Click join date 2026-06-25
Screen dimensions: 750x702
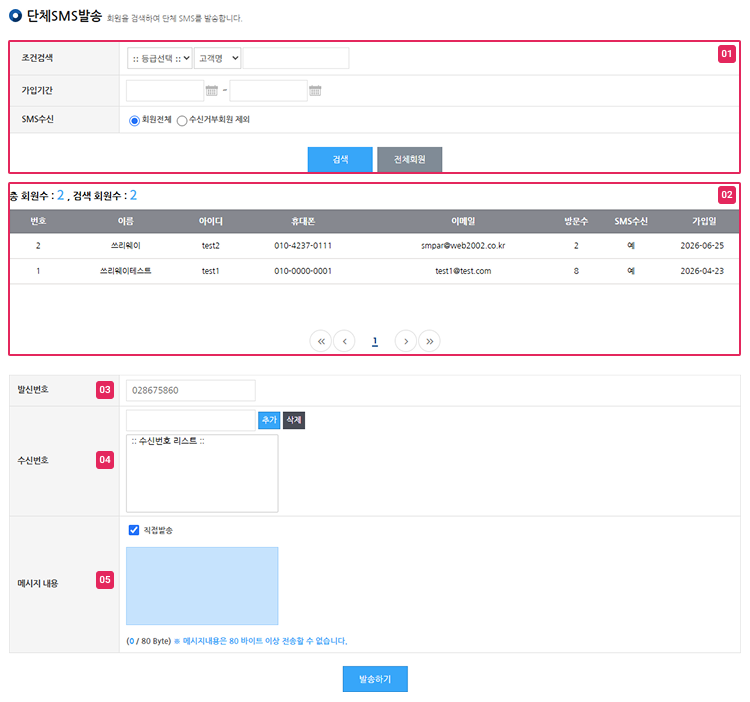(702, 245)
